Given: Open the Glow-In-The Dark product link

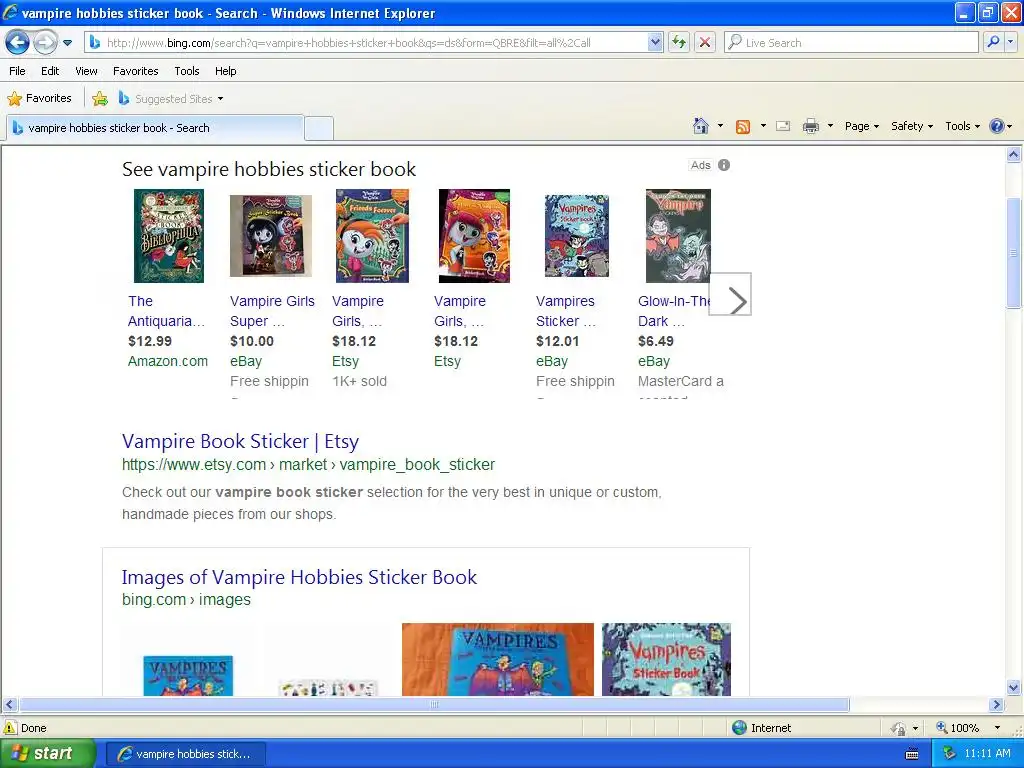Looking at the screenshot, I should click(x=673, y=311).
